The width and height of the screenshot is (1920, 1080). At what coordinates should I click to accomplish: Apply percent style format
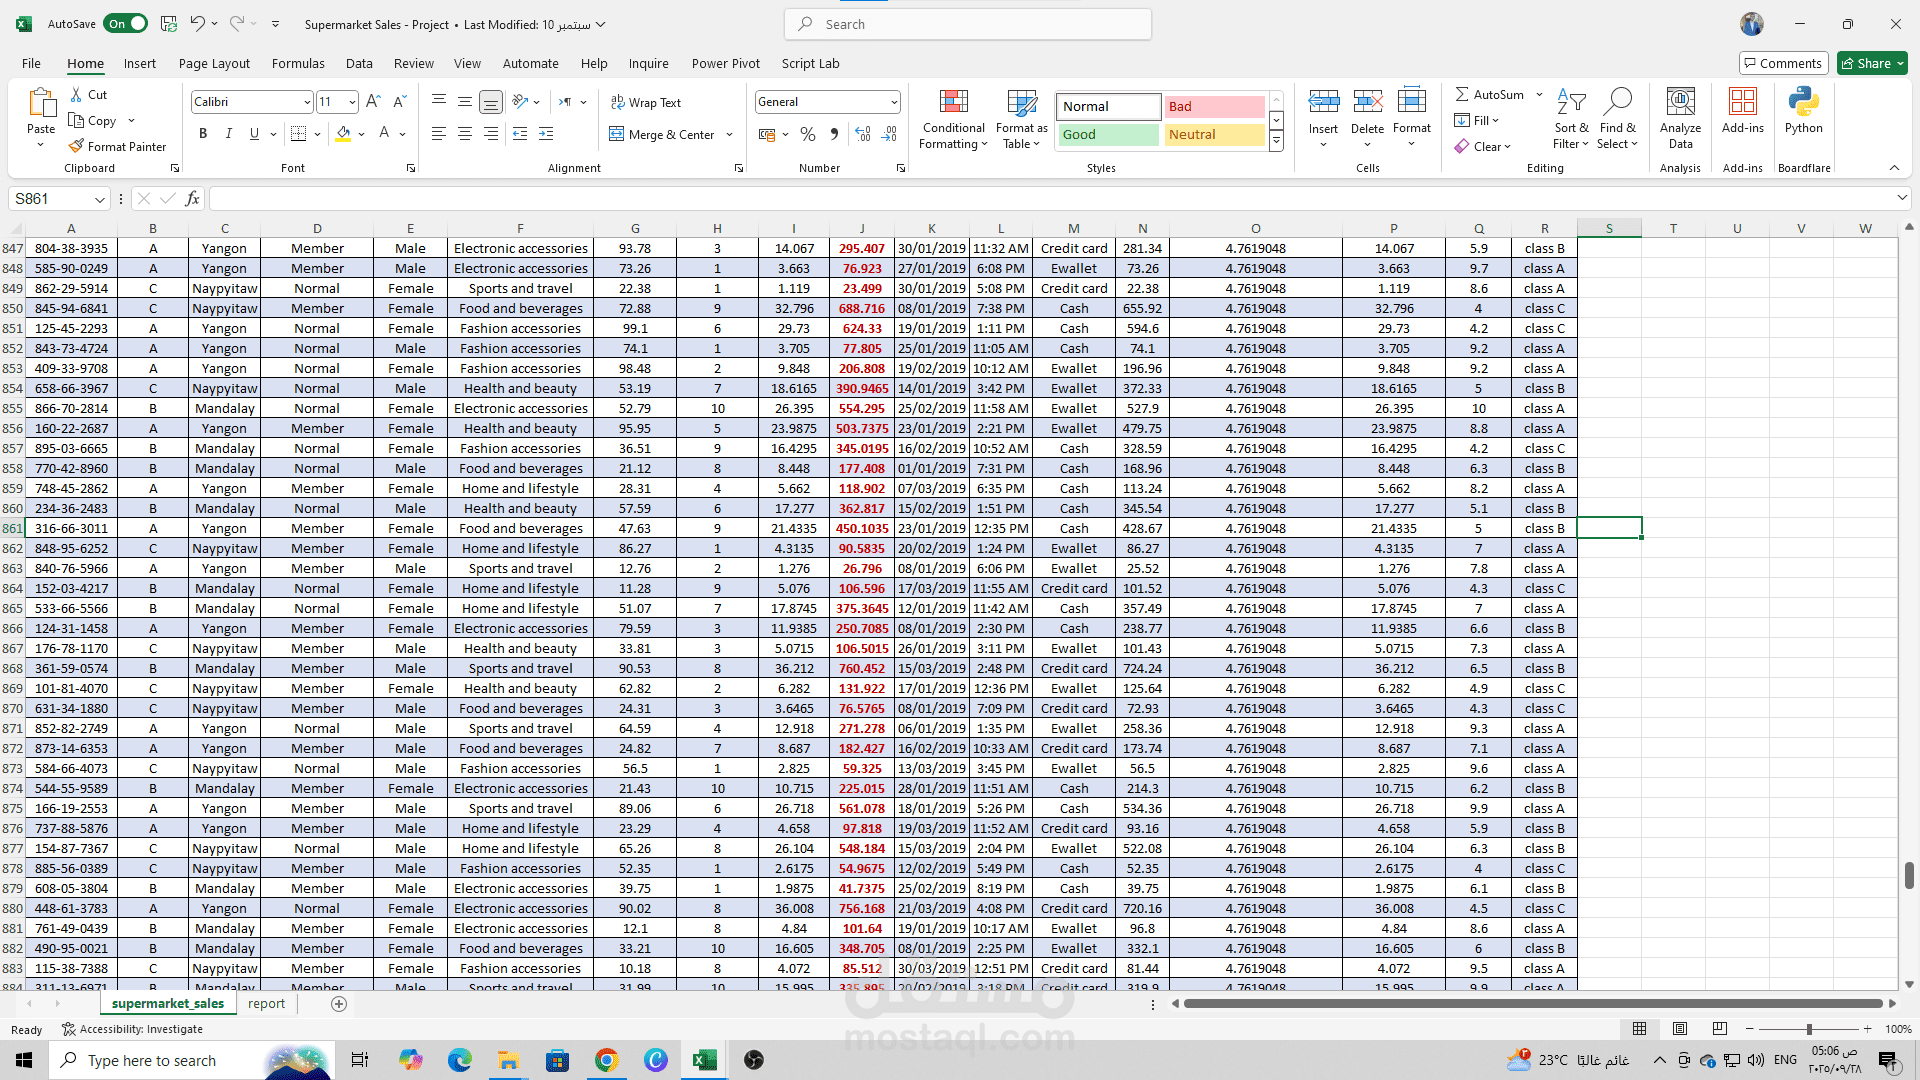click(x=808, y=134)
